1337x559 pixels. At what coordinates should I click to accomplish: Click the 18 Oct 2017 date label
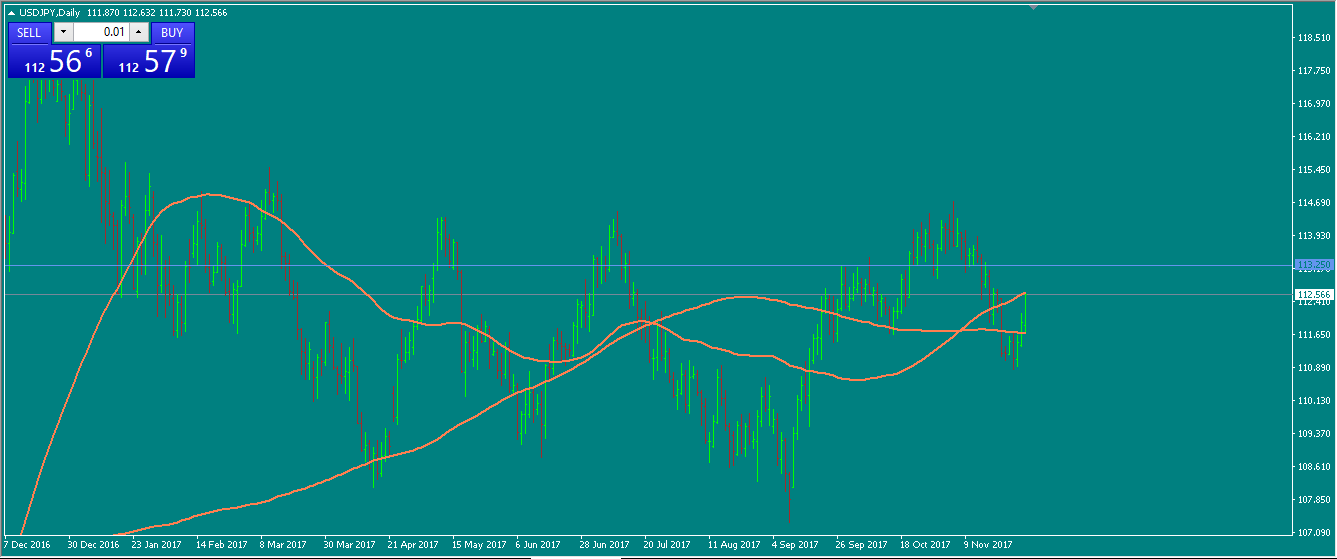pos(925,545)
